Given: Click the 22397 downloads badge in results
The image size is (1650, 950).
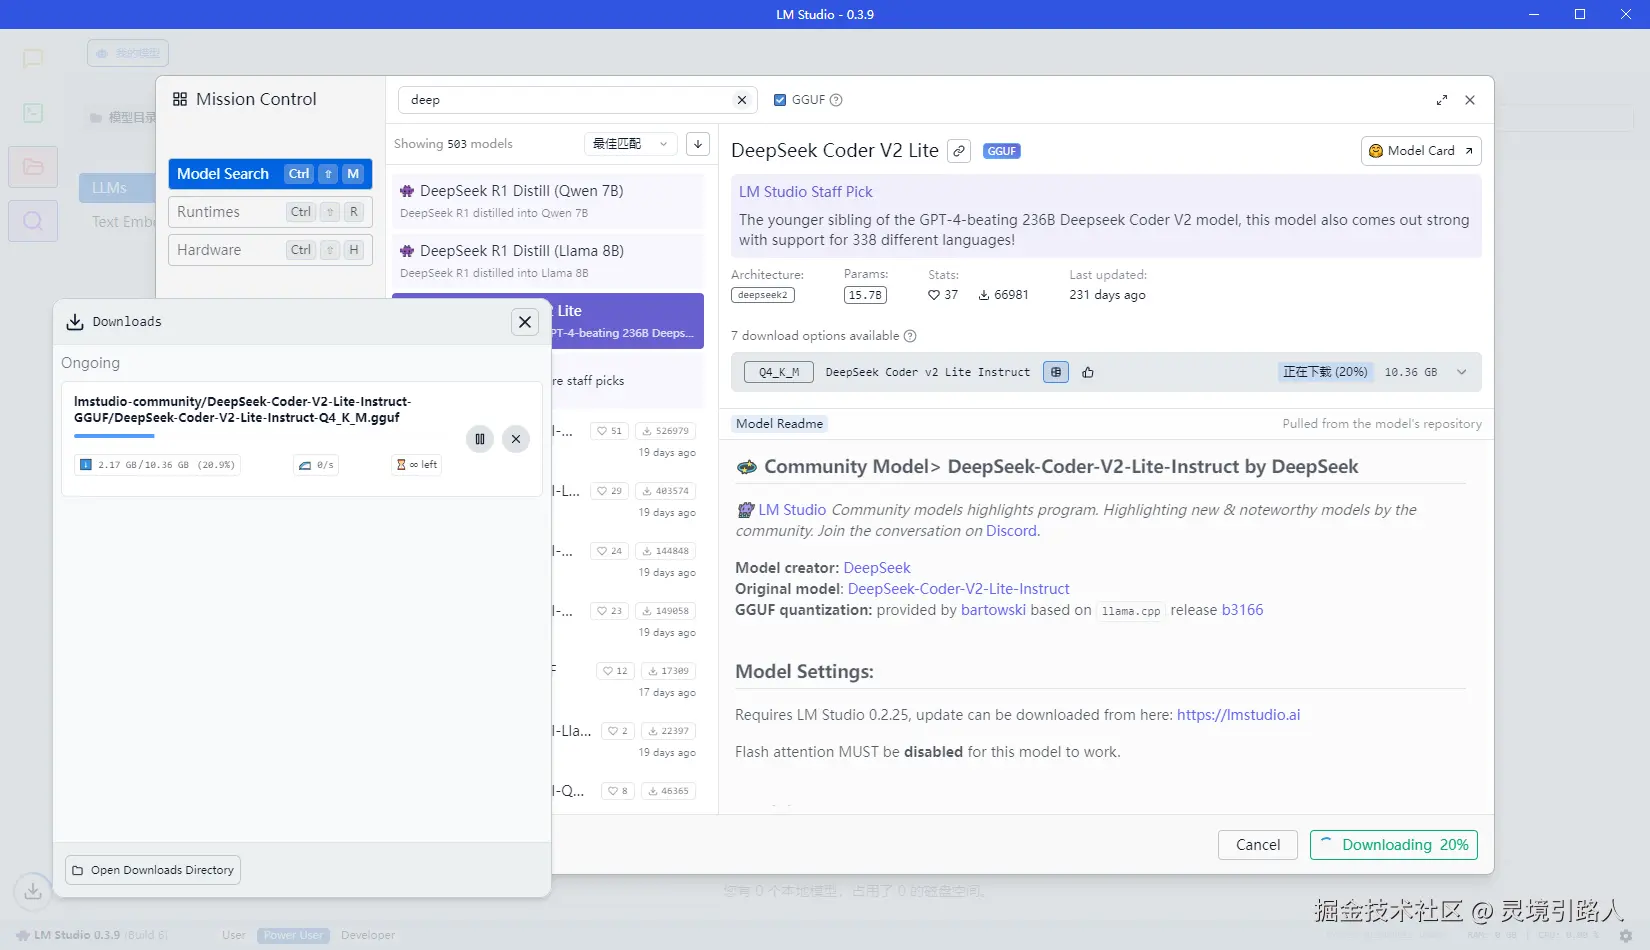Looking at the screenshot, I should pyautogui.click(x=669, y=731).
